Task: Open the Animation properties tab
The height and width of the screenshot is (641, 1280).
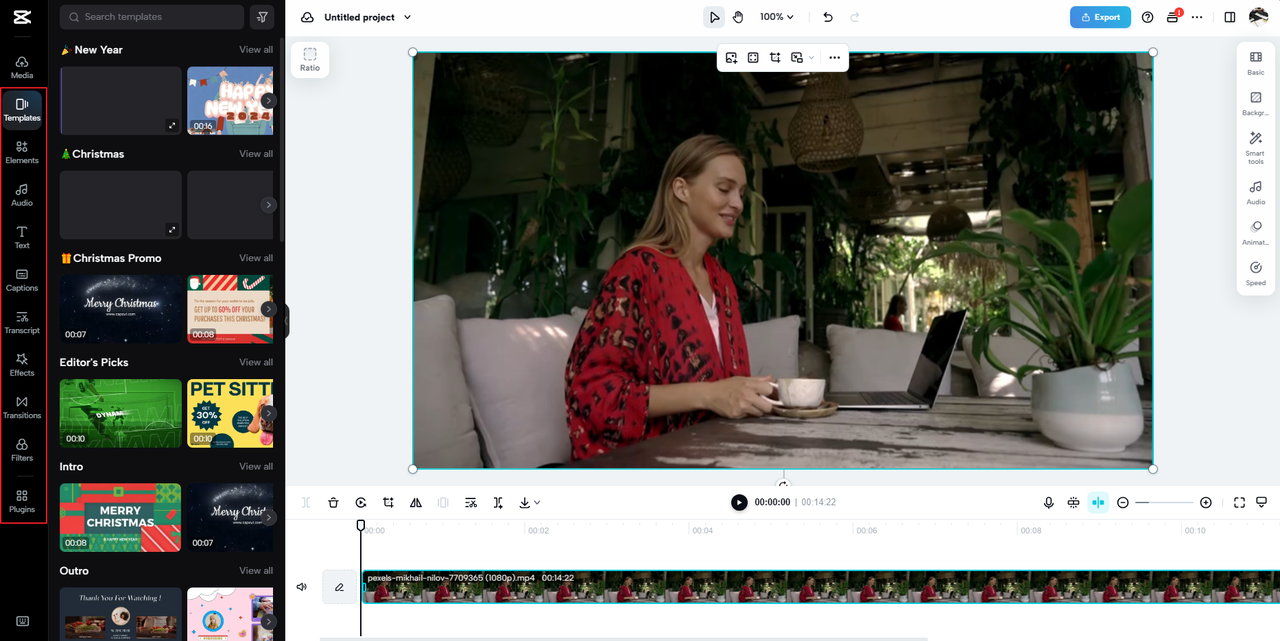Action: coord(1256,233)
